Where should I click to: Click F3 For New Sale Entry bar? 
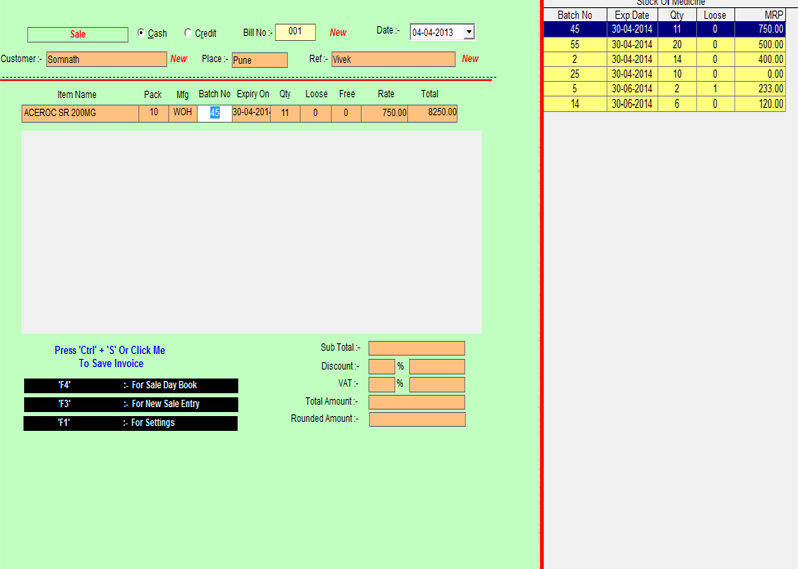tap(131, 404)
